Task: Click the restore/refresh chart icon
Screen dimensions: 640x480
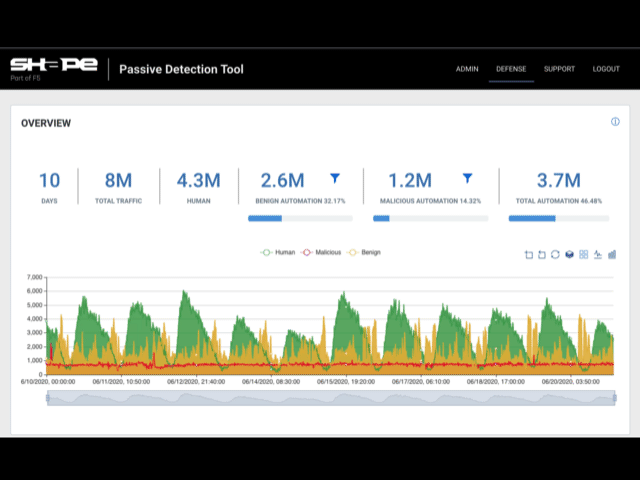Action: click(556, 254)
